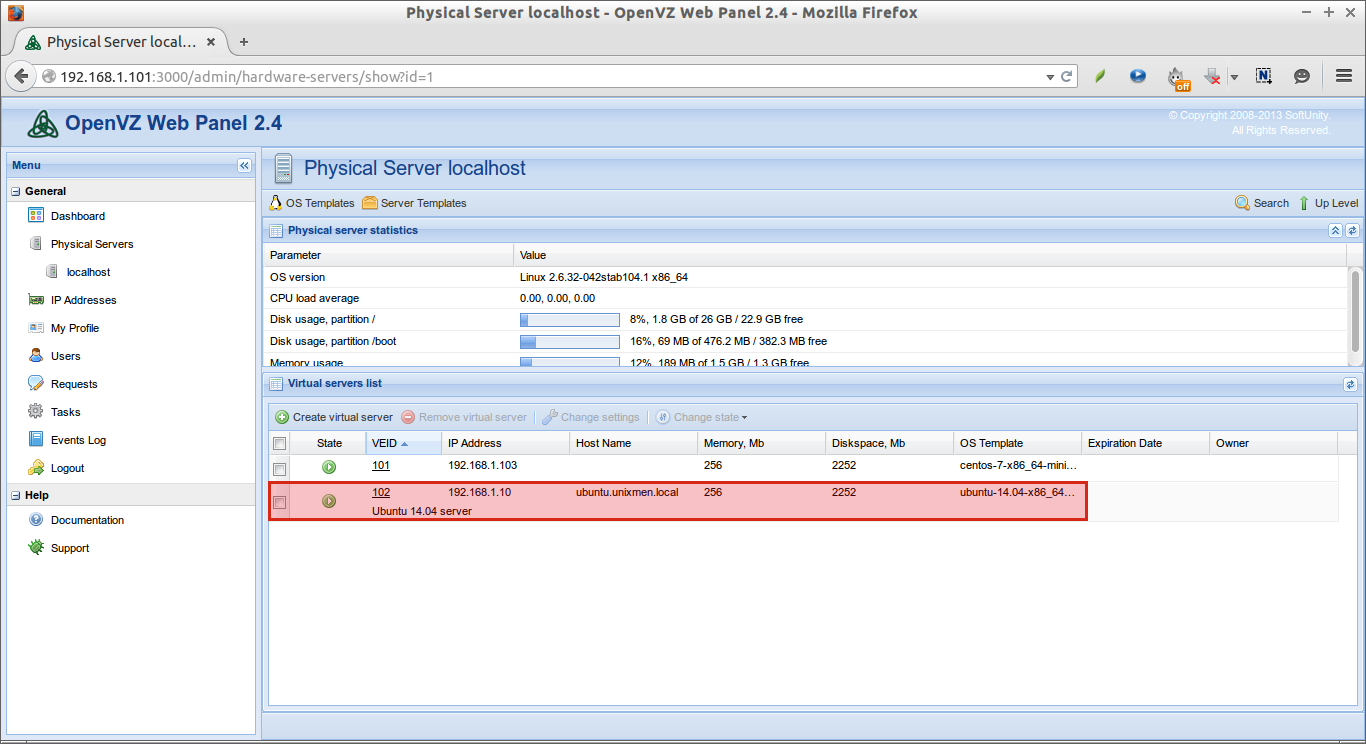Open the Events Log menu item

(78, 440)
